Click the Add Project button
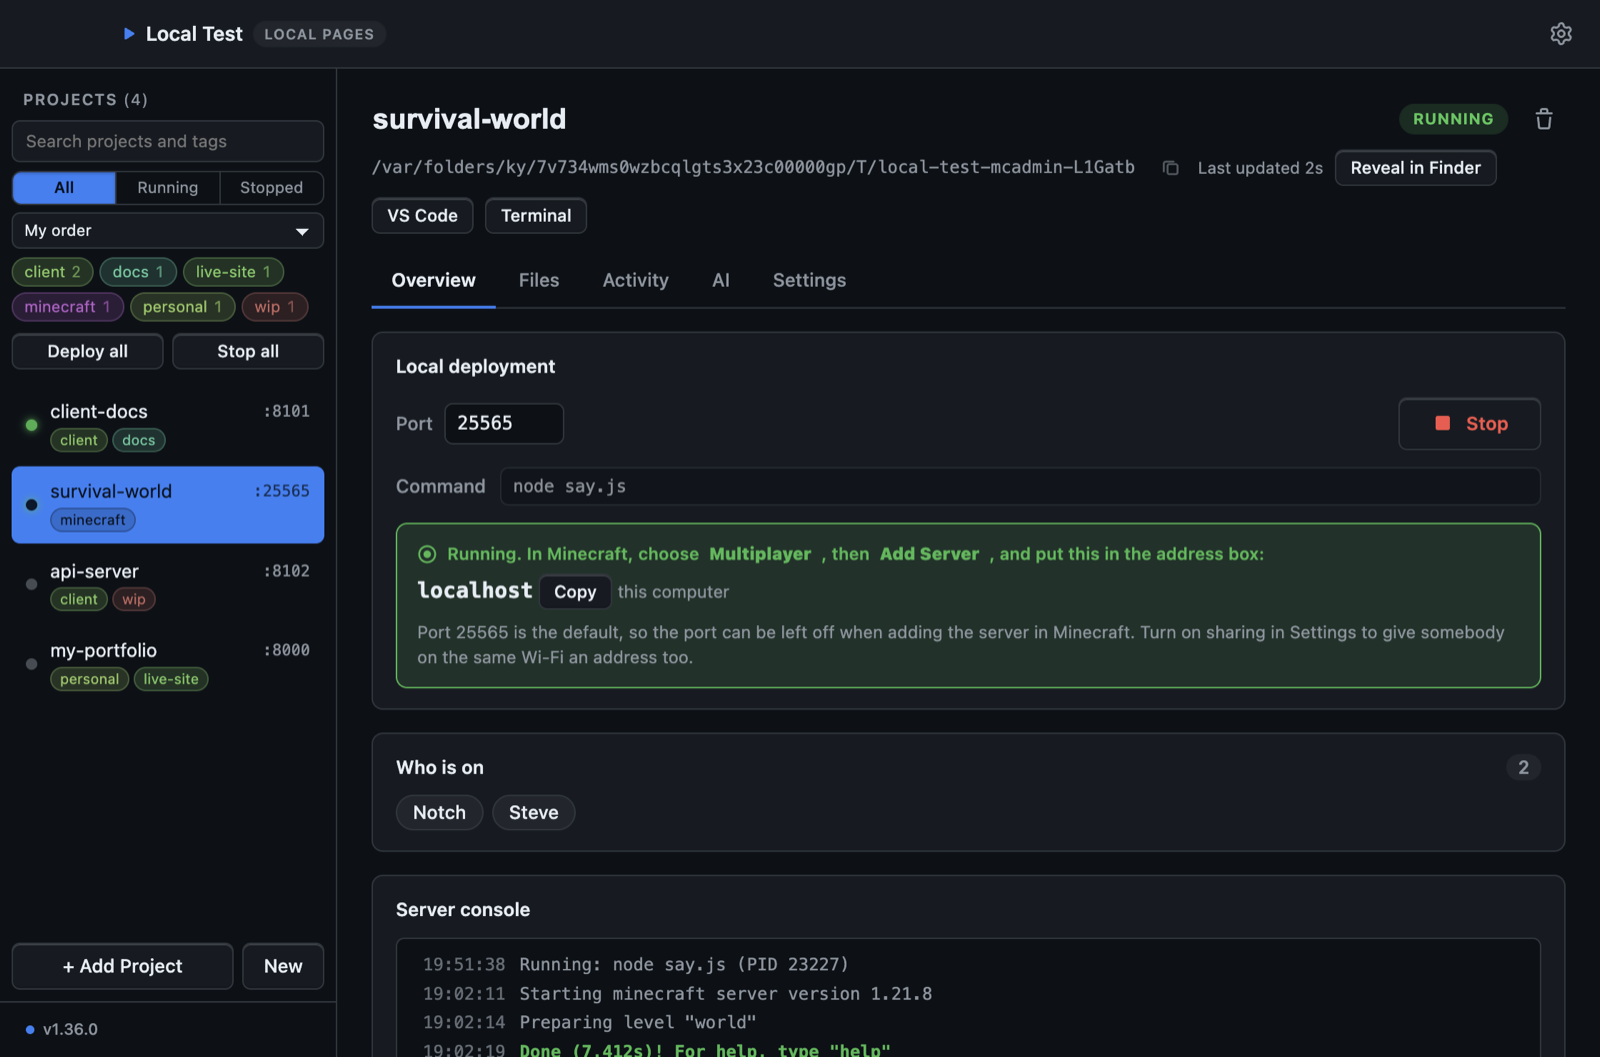Image resolution: width=1600 pixels, height=1057 pixels. [122, 967]
